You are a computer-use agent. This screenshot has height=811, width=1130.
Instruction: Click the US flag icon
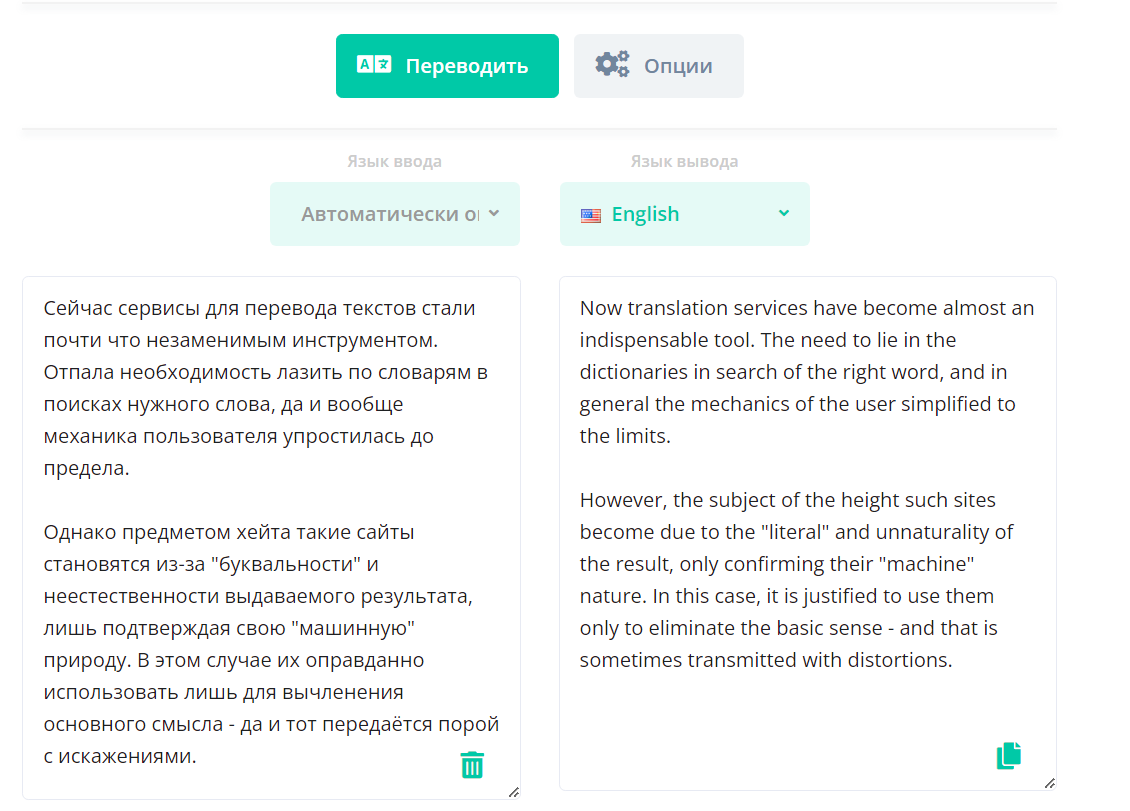[x=591, y=215]
